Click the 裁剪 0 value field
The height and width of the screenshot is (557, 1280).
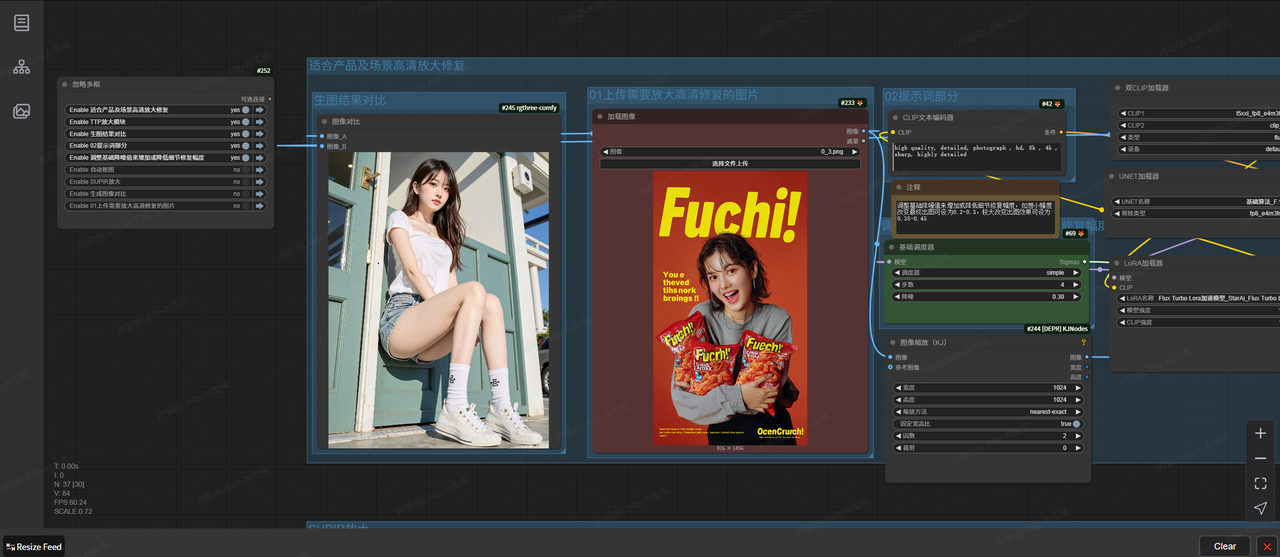(x=987, y=448)
